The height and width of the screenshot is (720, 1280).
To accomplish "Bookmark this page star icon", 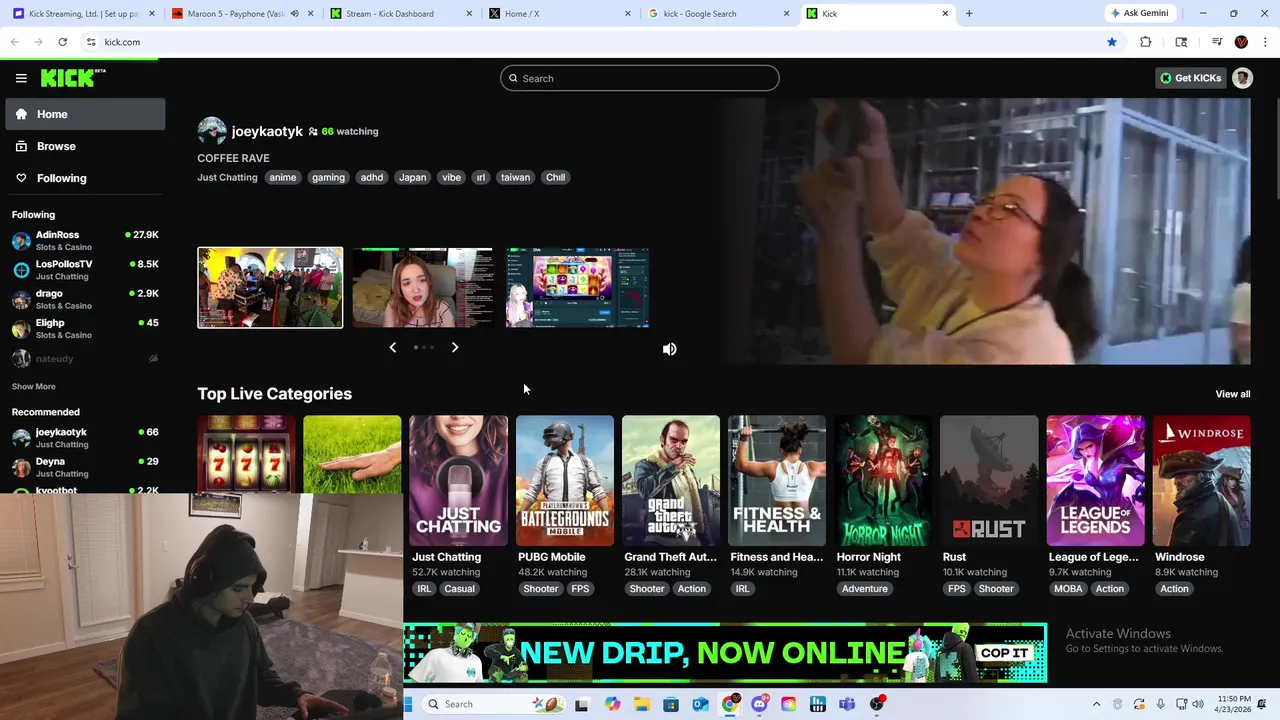I will point(1111,42).
